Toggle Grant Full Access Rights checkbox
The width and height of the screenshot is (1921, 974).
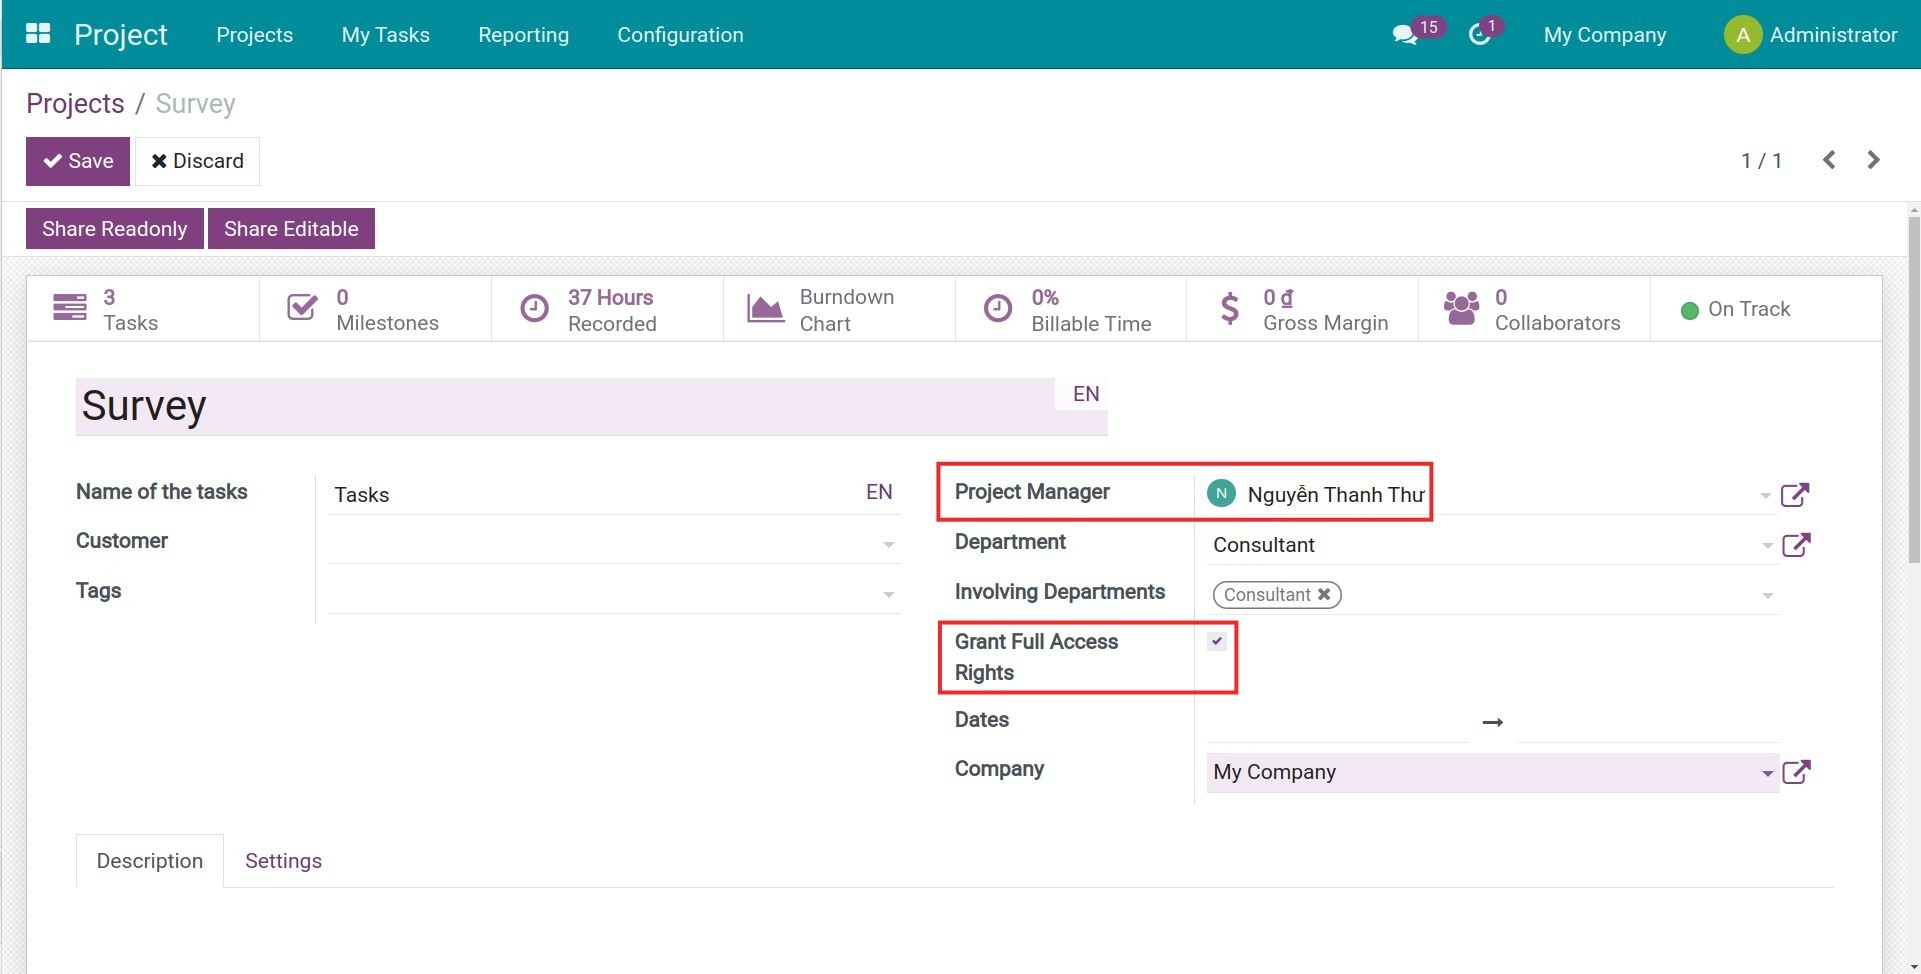[x=1216, y=641]
